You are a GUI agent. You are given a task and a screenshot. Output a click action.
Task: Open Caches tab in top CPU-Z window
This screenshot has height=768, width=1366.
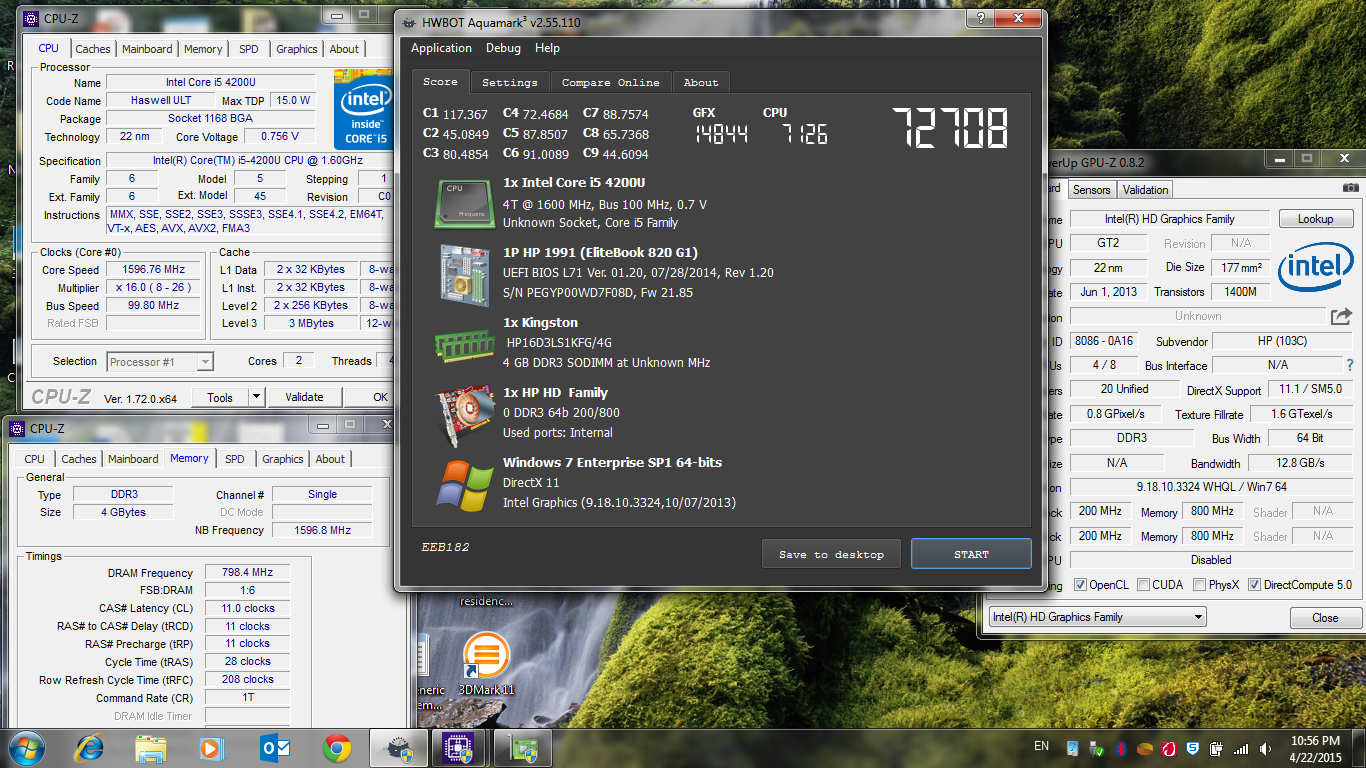pyautogui.click(x=93, y=49)
